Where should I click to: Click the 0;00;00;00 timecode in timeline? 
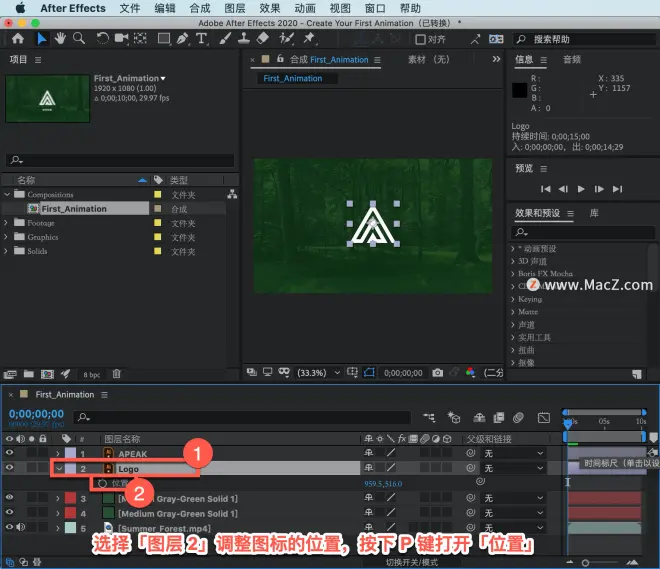pos(37,414)
